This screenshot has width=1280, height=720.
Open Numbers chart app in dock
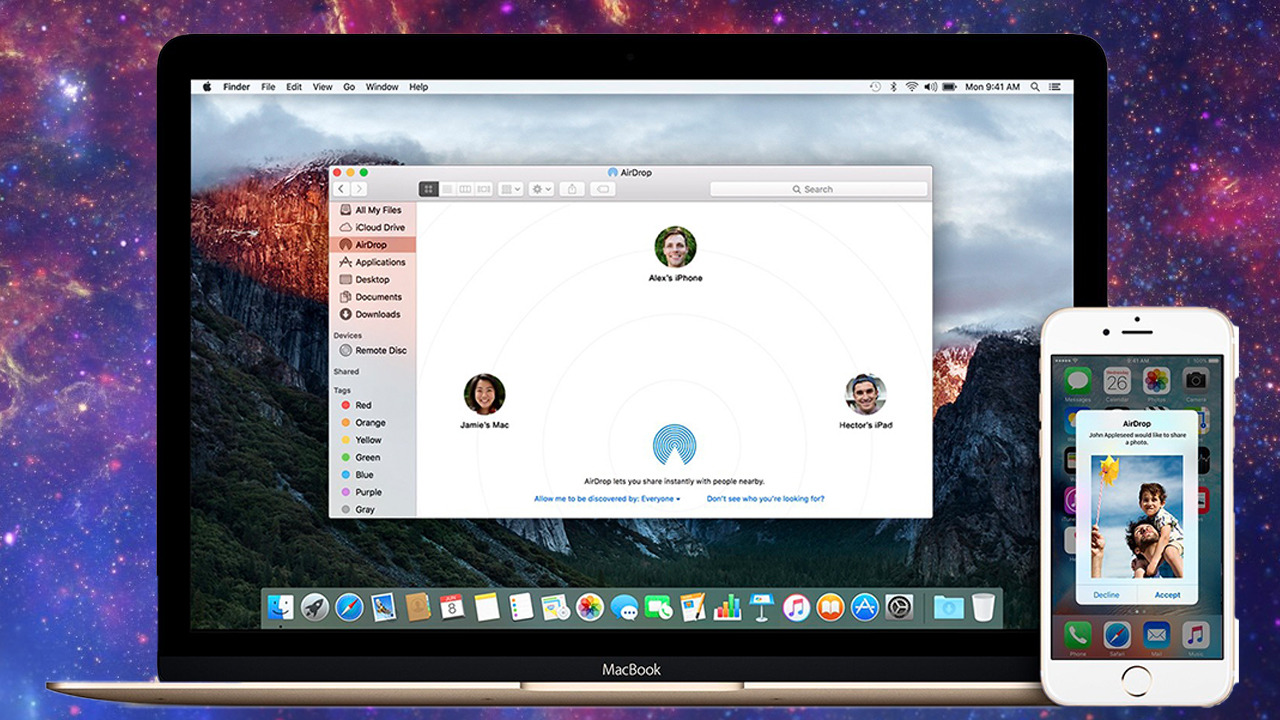727,606
